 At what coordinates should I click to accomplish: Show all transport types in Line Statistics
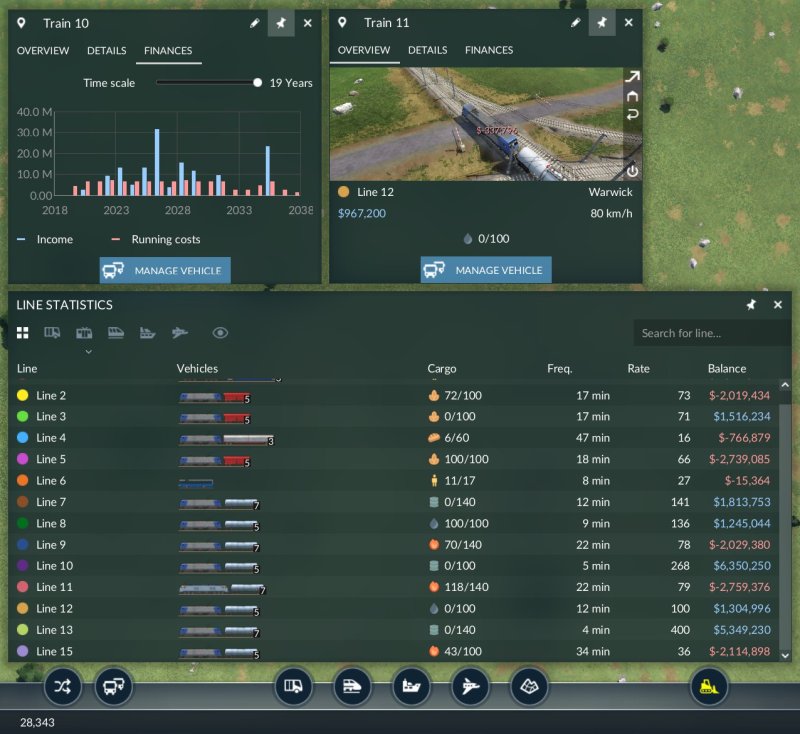click(x=23, y=333)
